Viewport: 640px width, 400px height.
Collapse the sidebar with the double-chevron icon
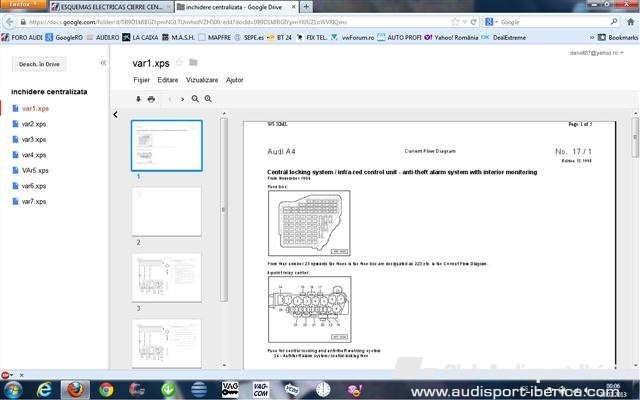(103, 62)
